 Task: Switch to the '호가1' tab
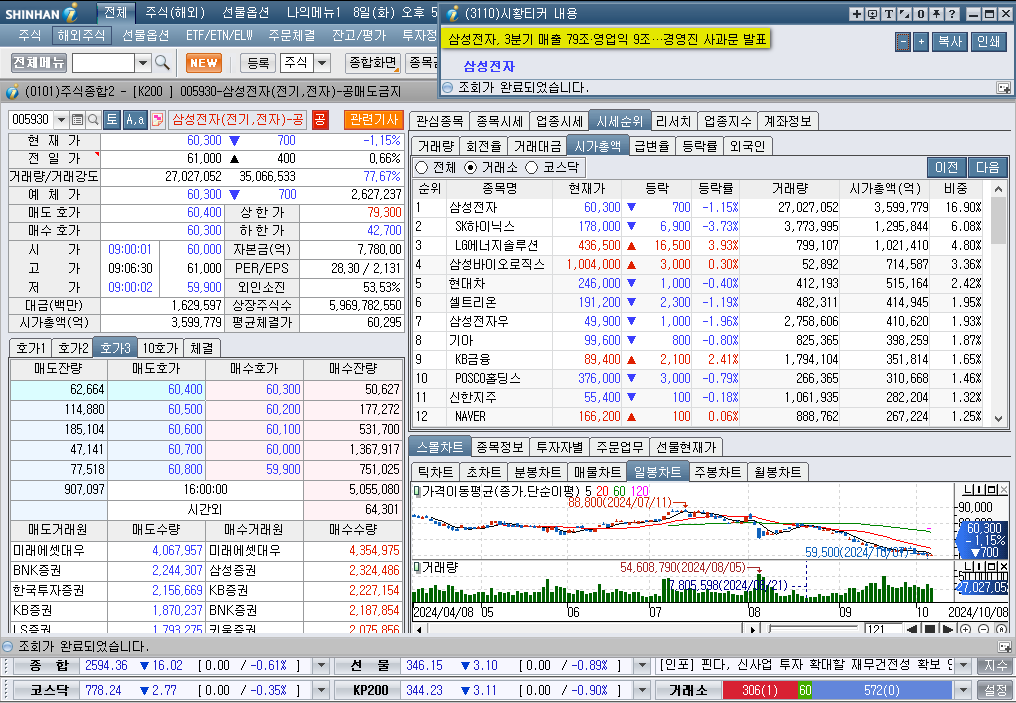pos(30,348)
